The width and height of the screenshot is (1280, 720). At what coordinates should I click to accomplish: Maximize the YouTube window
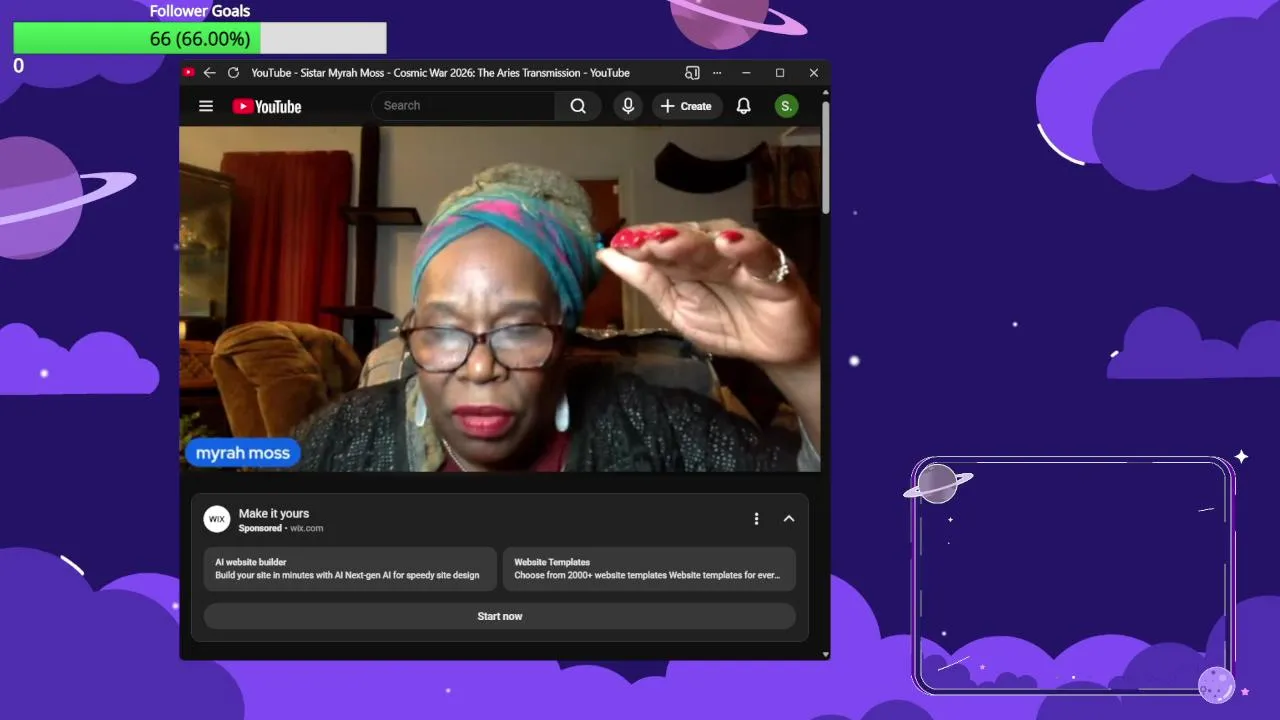coord(780,73)
